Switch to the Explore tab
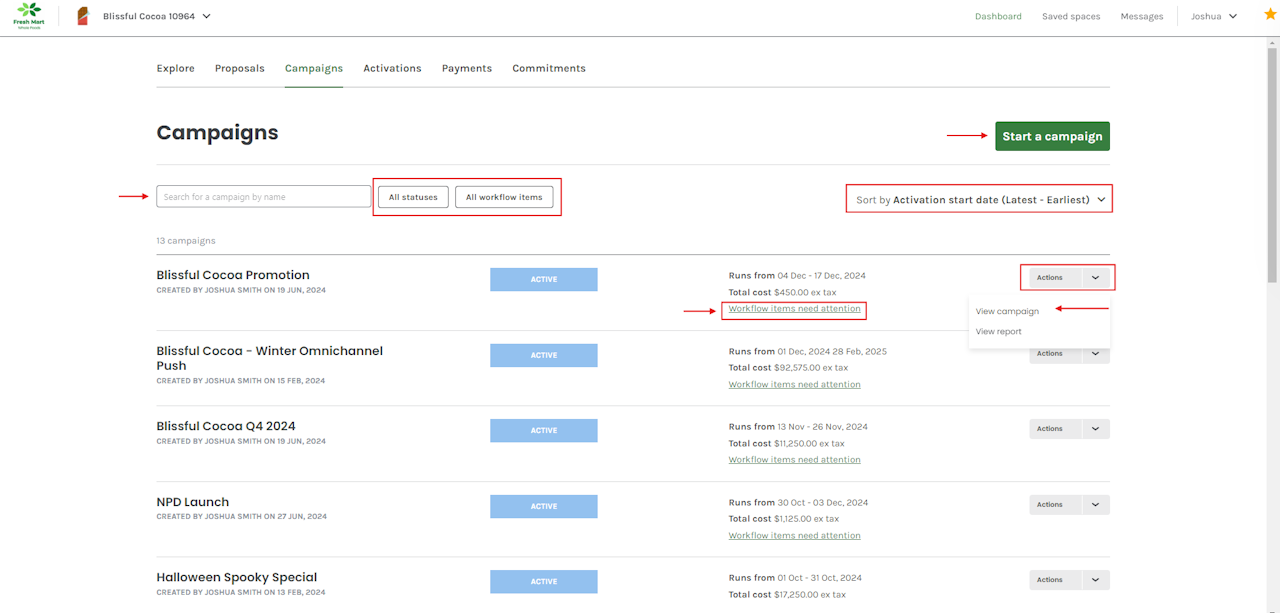 pyautogui.click(x=175, y=68)
